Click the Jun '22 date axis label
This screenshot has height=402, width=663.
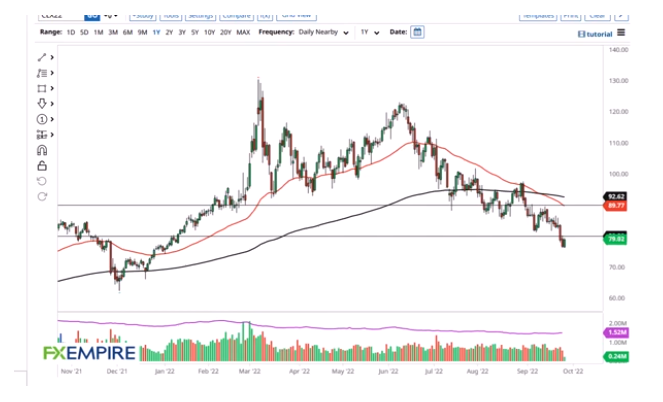point(388,372)
